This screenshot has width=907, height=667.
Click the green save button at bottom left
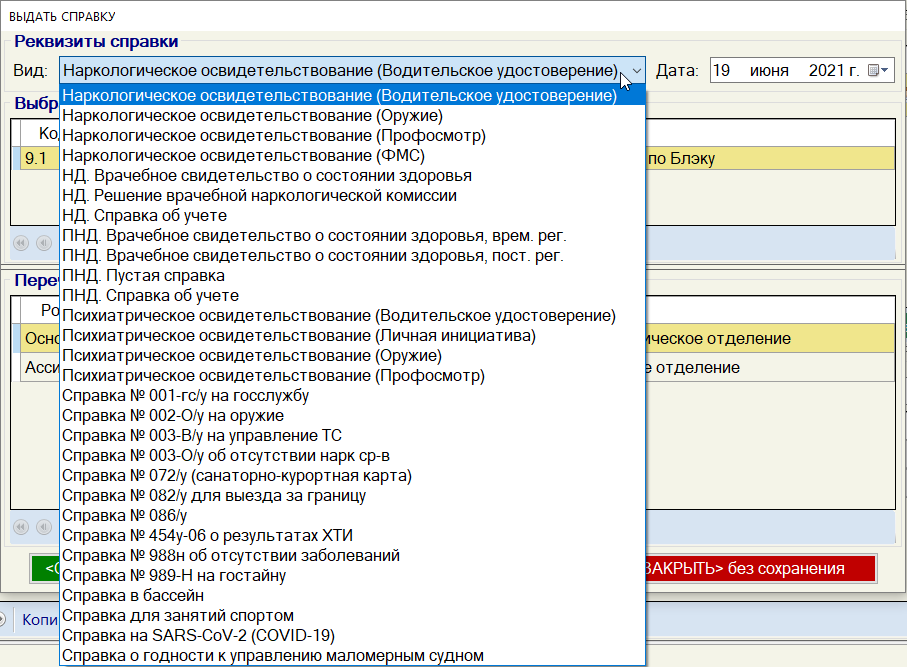click(45, 569)
